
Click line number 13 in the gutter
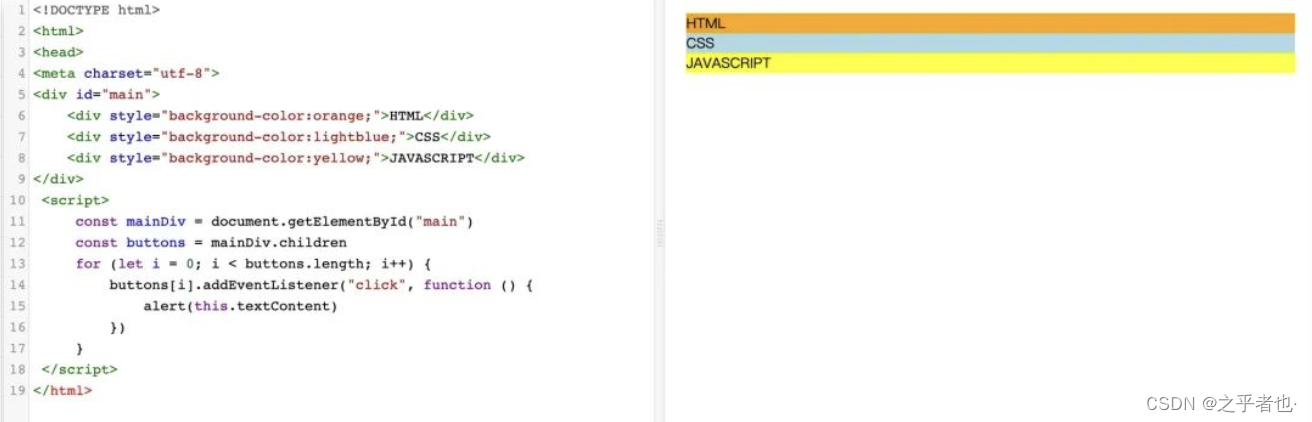(17, 264)
